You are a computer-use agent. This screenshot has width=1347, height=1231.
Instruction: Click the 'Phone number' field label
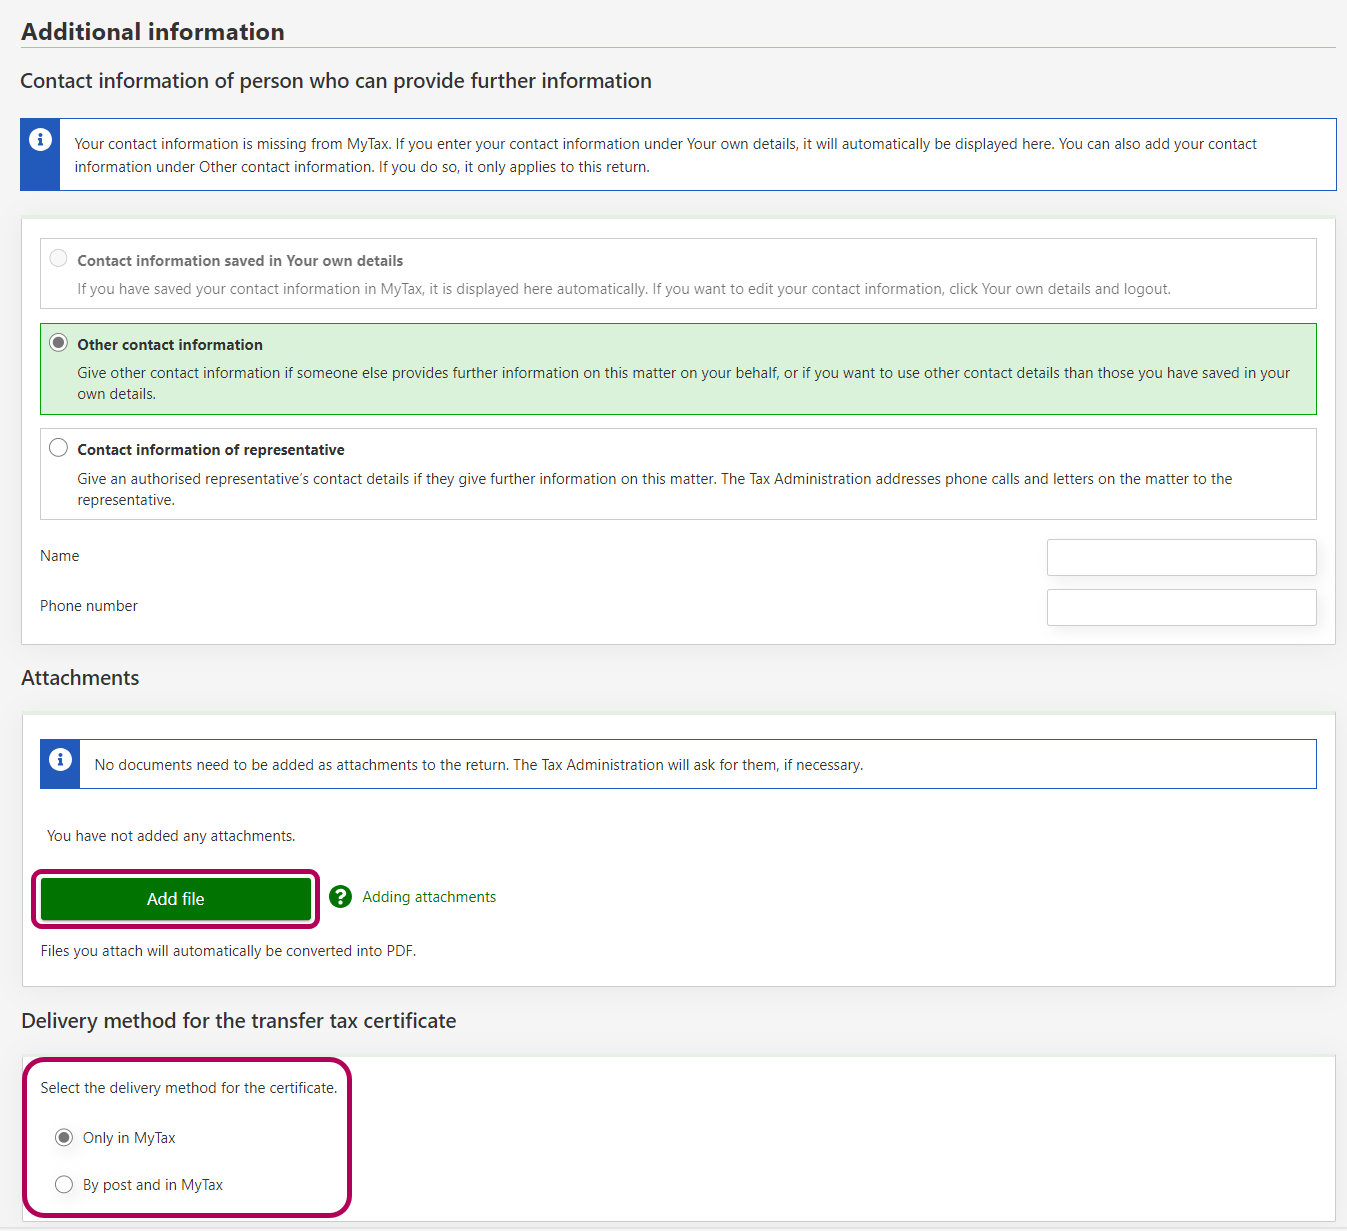point(89,606)
